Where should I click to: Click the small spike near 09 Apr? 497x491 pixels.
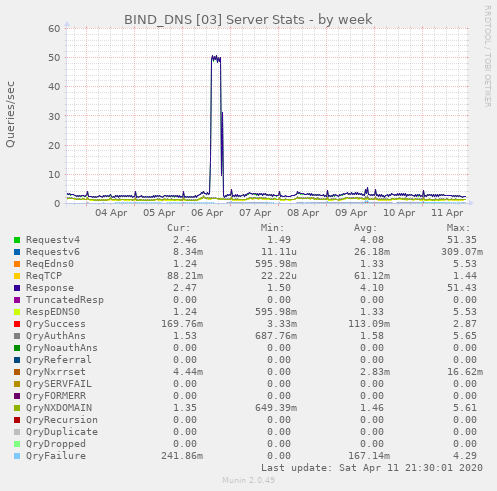coord(367,190)
